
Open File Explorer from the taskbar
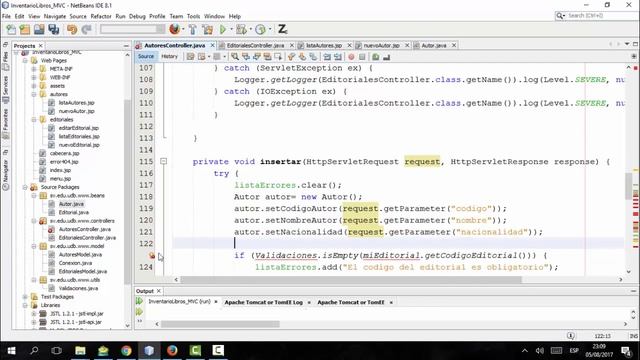pos(80,351)
